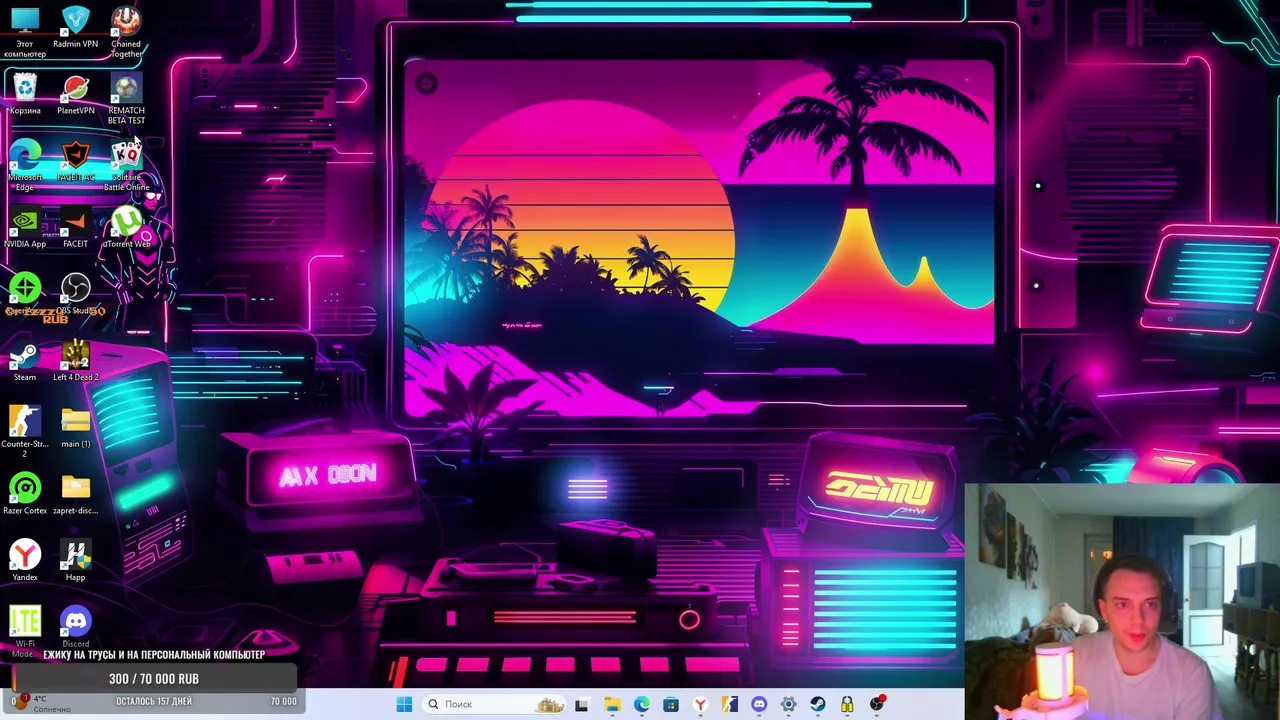The height and width of the screenshot is (720, 1280).
Task: Launch Razer Cortex desktop shortcut
Action: pos(25,493)
